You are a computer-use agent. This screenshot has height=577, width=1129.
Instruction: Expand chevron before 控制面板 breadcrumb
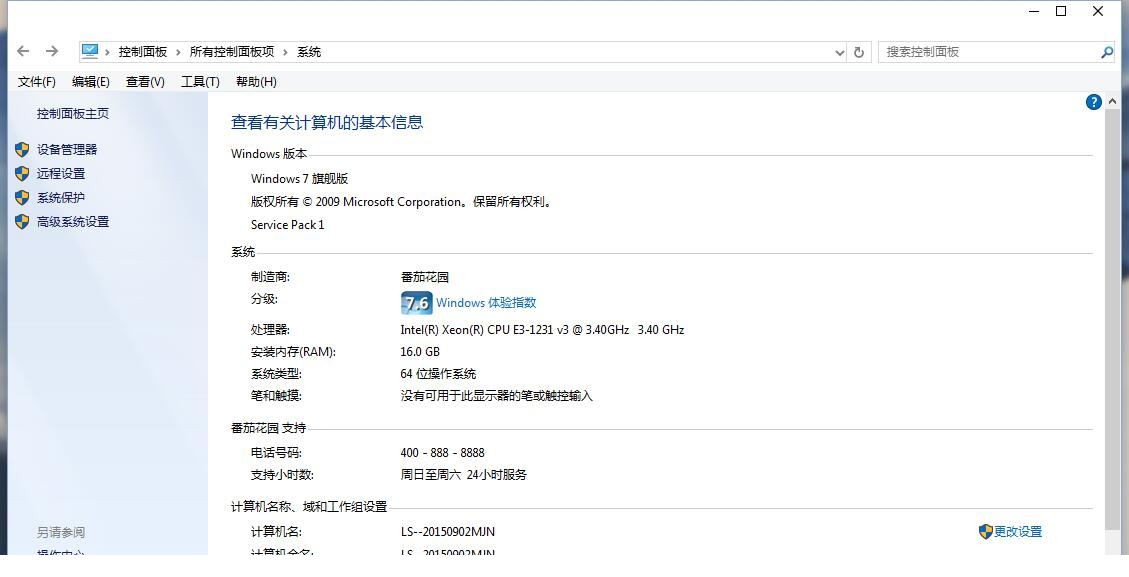(x=108, y=52)
